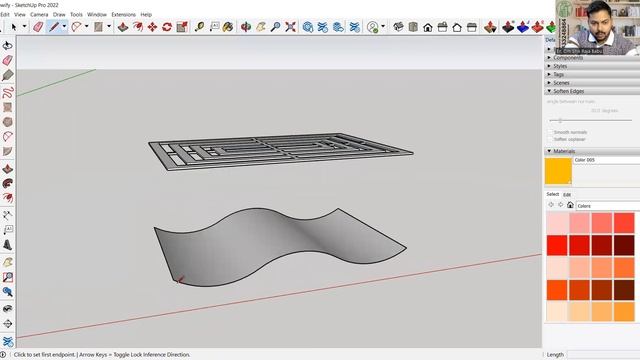Select Follow Me tool in left toolbar
This screenshot has width=640, height=360.
click(x=8, y=183)
